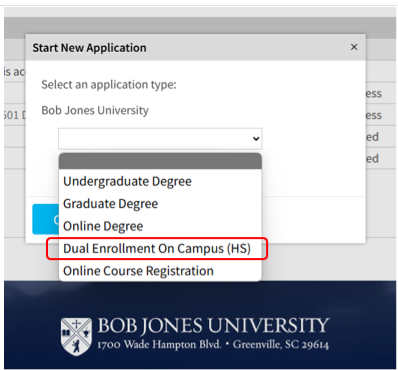Click the partial '501' text on left edge
Image resolution: width=398 pixels, height=370 pixels.
15,115
